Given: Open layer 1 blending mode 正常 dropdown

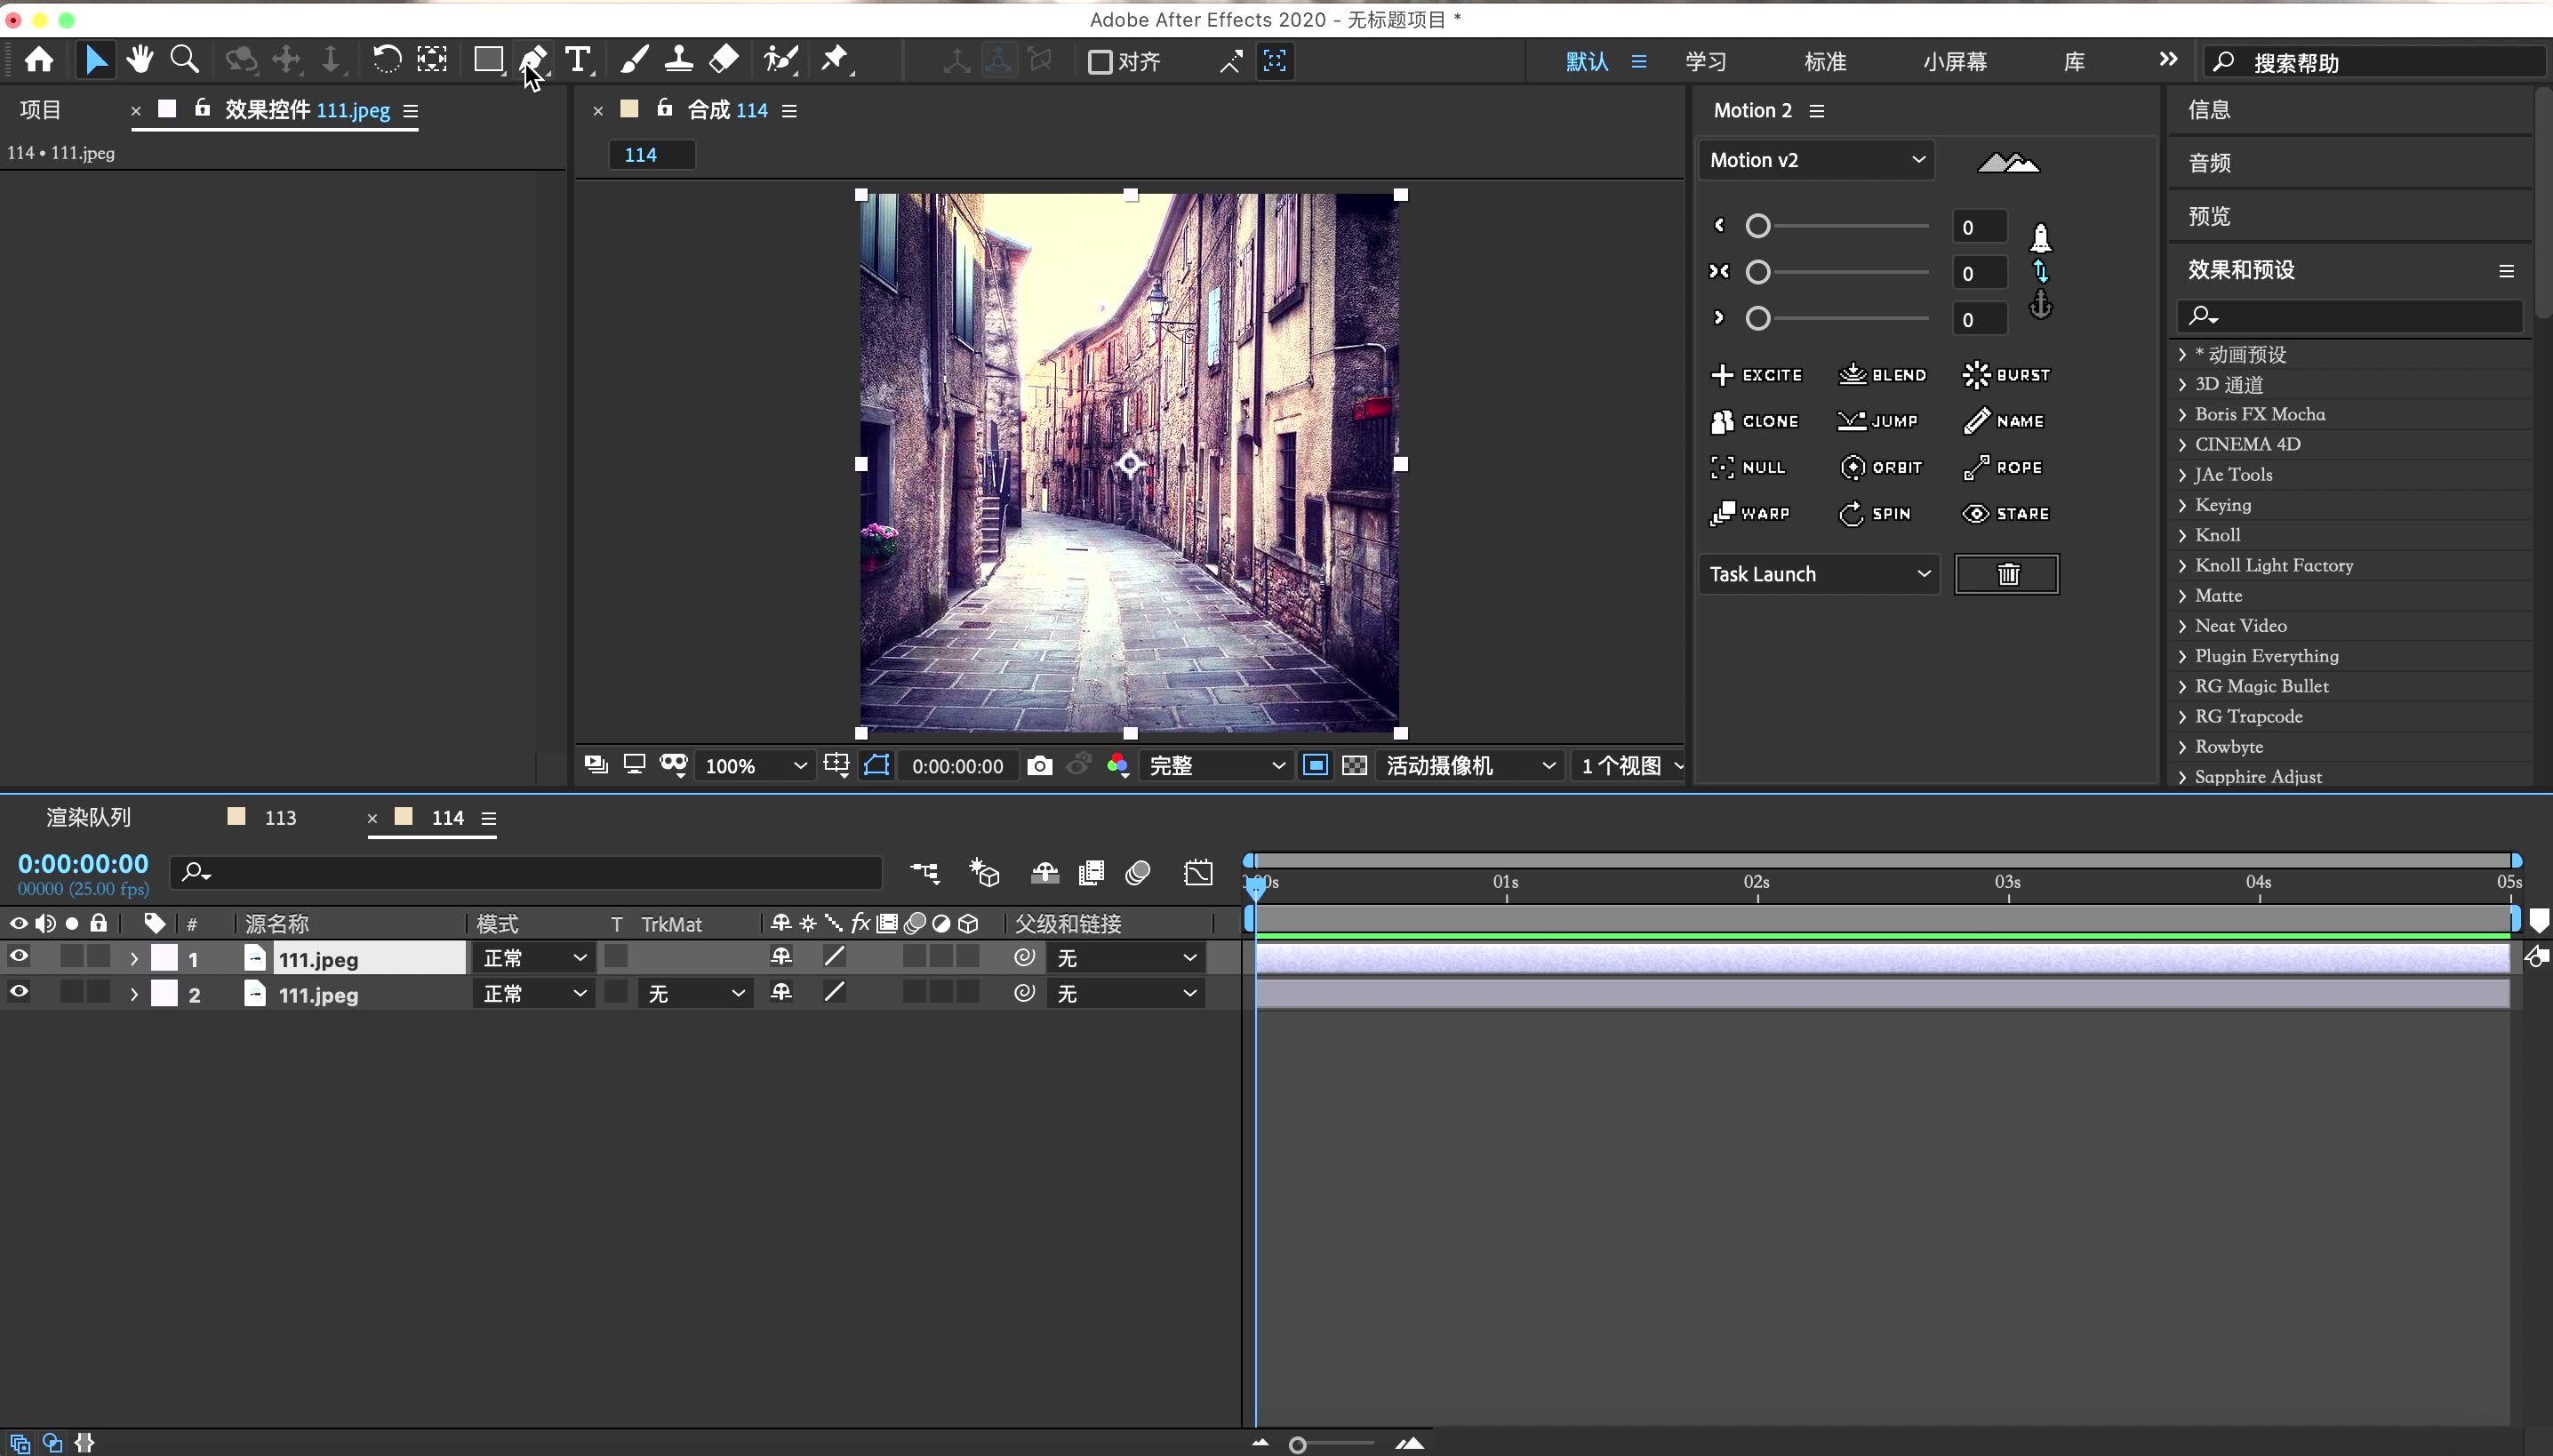Looking at the screenshot, I should [x=534, y=958].
